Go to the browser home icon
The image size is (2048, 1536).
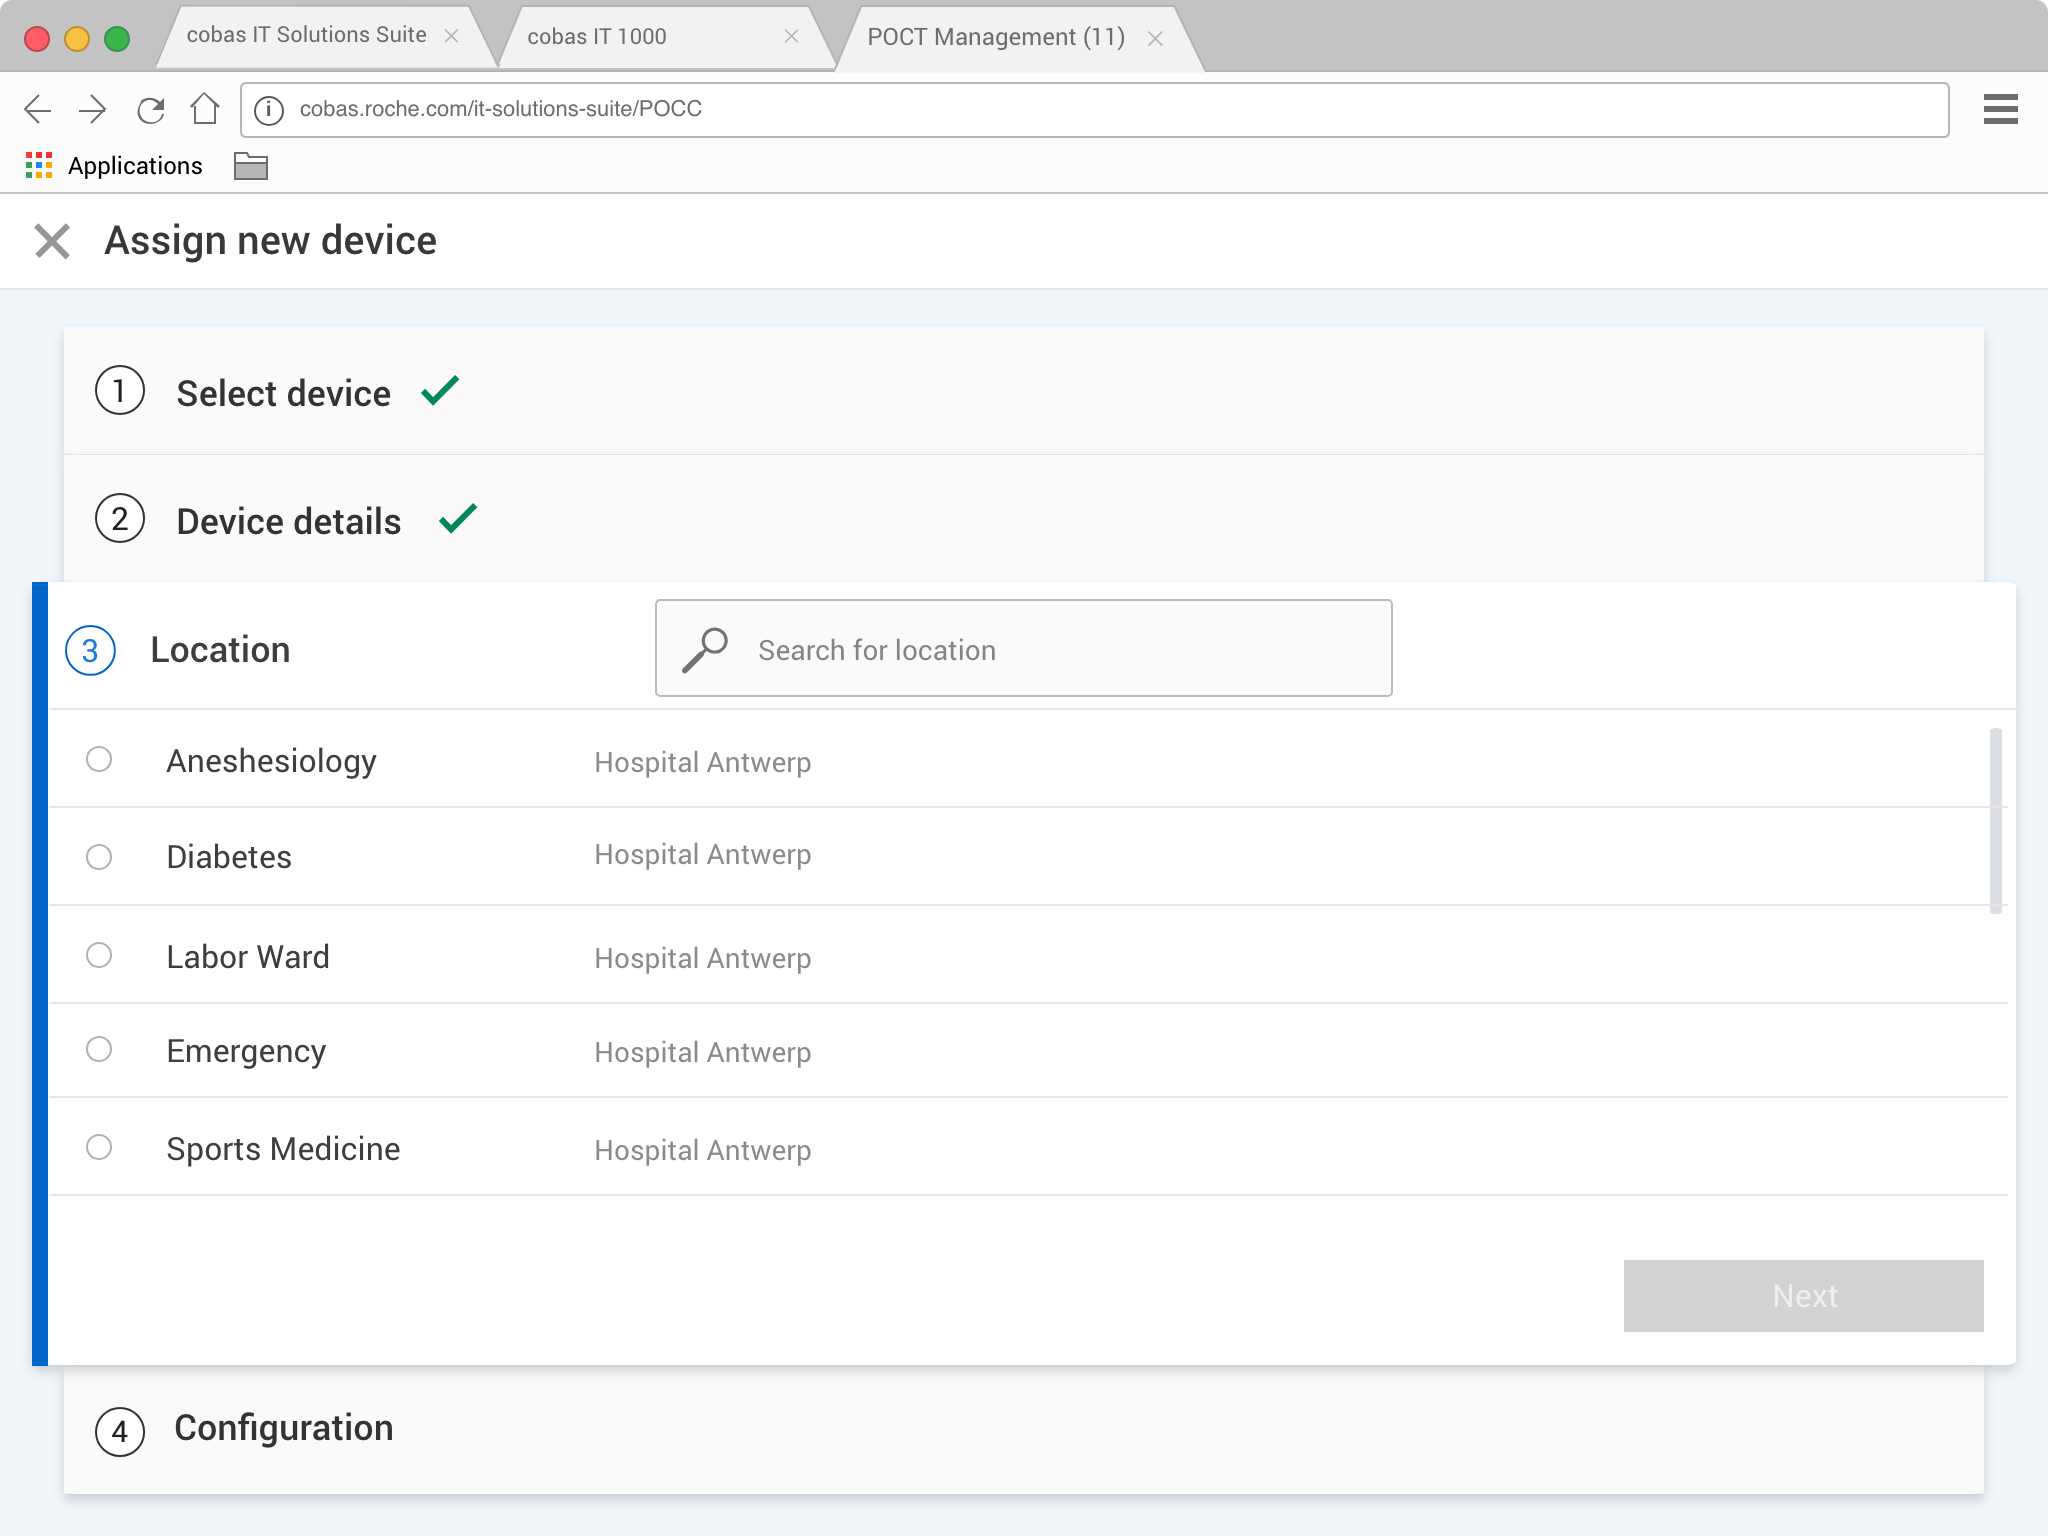pos(205,108)
